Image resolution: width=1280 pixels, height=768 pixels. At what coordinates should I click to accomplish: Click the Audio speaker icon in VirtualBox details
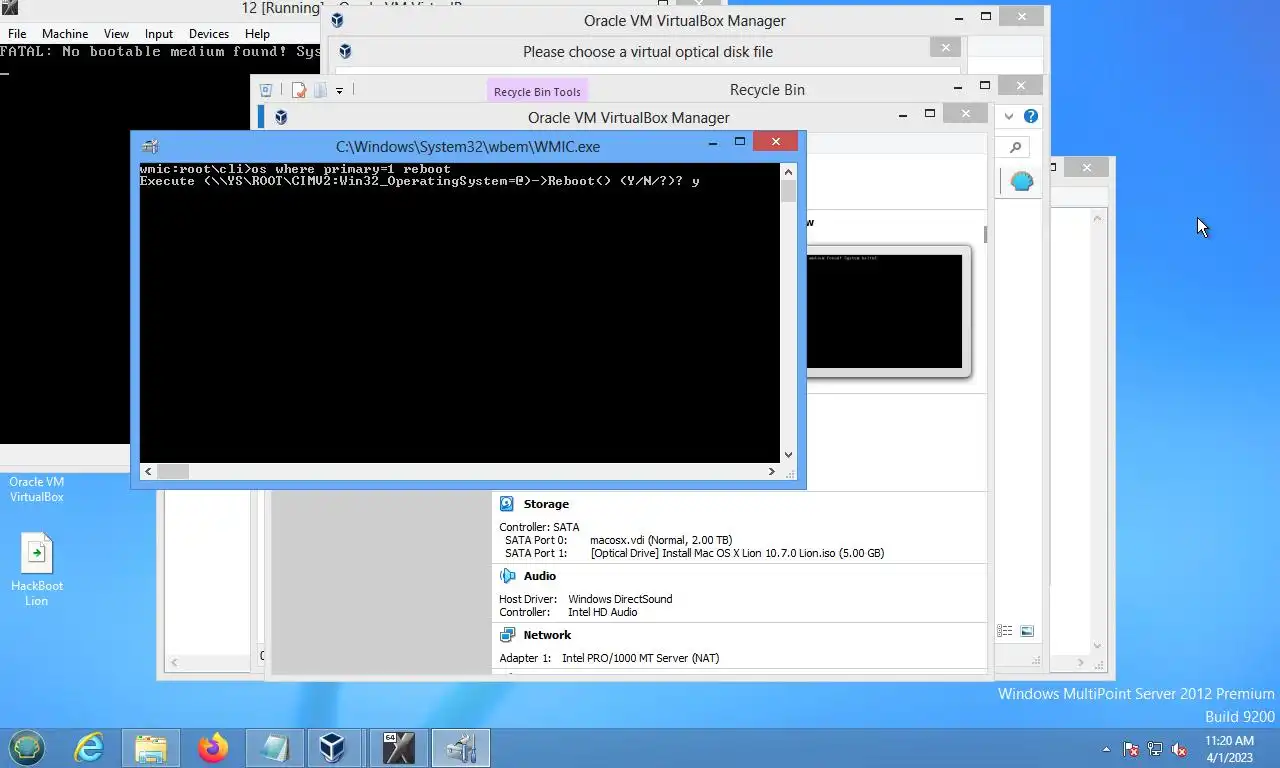coord(507,576)
